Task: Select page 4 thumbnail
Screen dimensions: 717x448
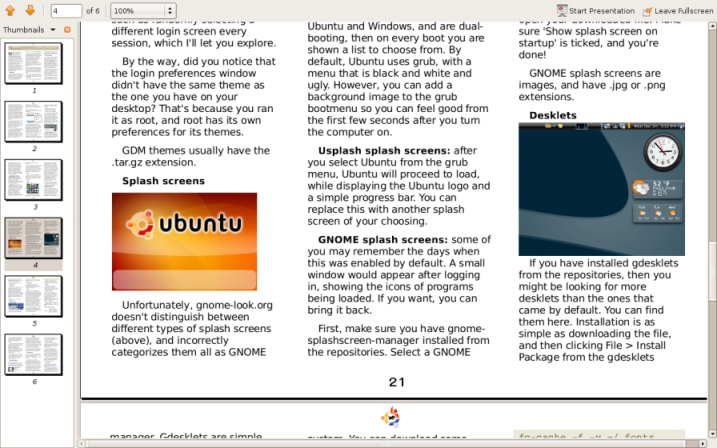Action: click(x=33, y=238)
